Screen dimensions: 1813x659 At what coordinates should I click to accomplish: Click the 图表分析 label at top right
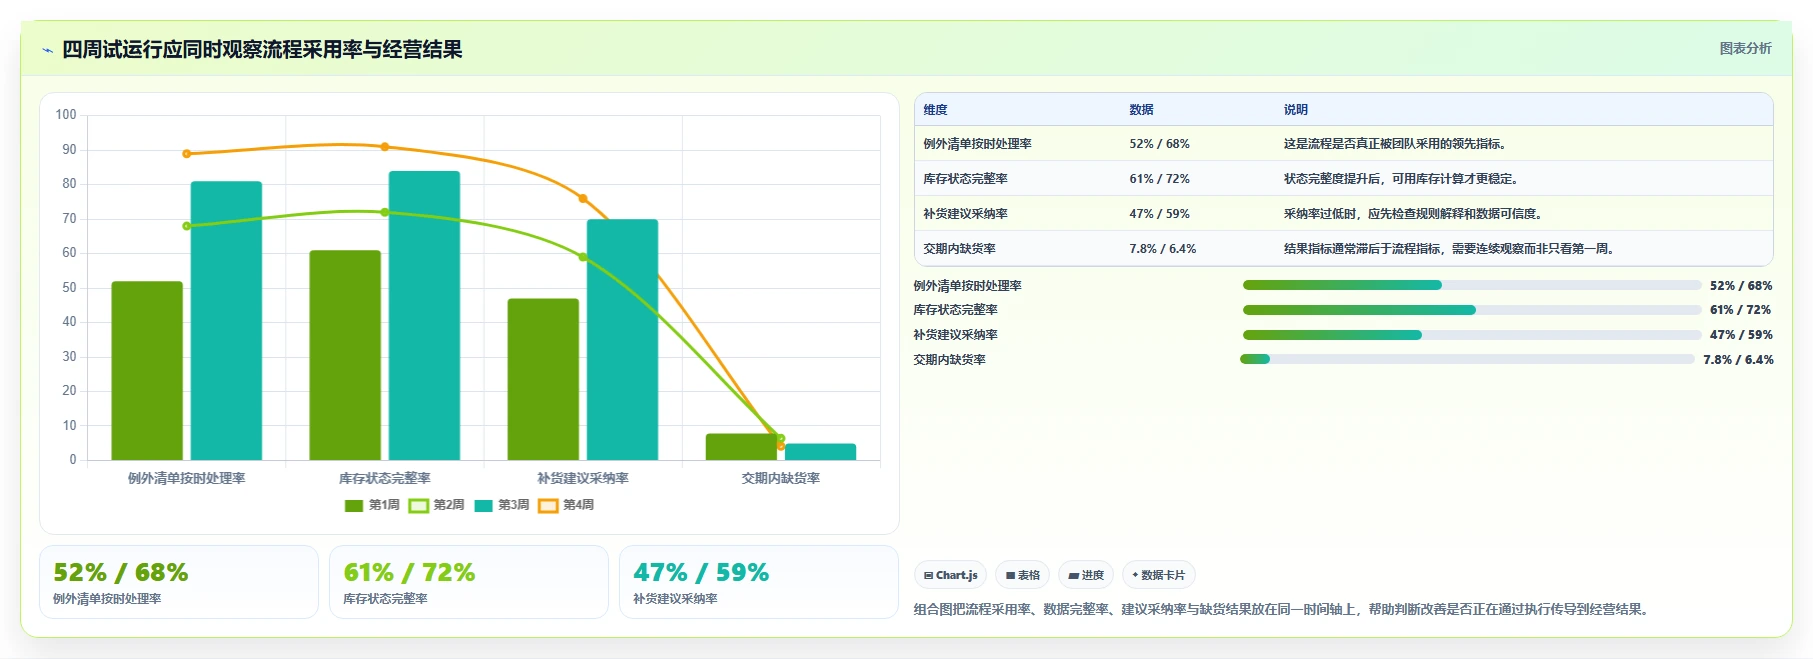tap(1745, 48)
